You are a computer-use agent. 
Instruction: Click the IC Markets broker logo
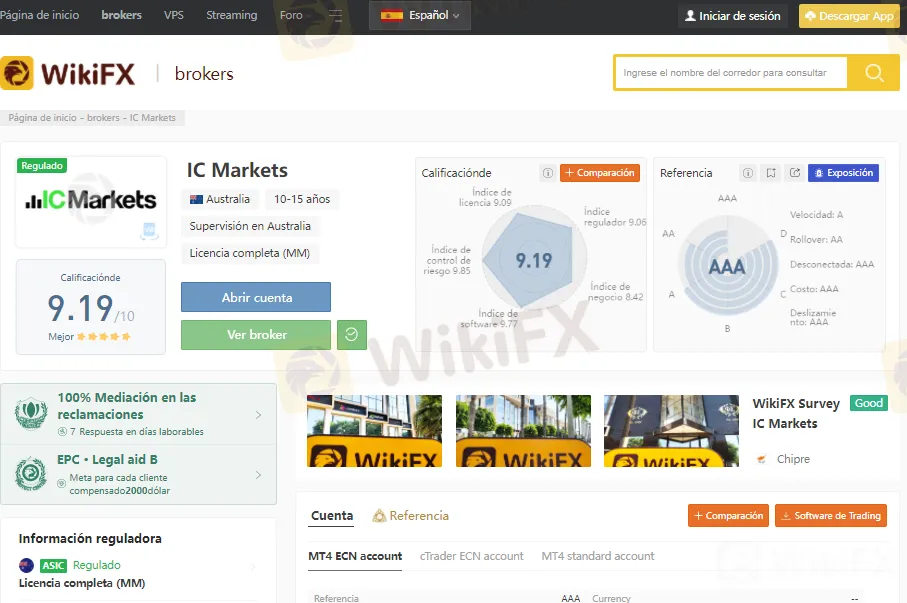coord(91,201)
